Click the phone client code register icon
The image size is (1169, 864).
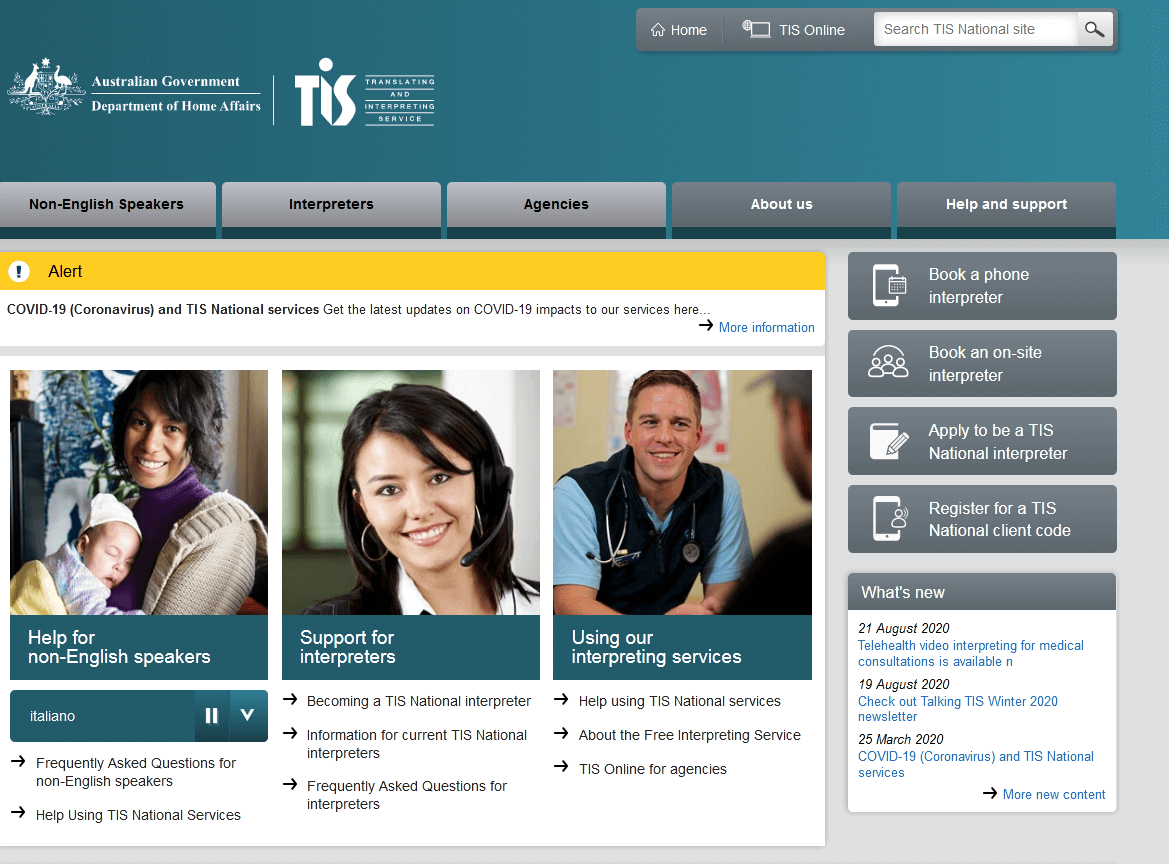[890, 519]
